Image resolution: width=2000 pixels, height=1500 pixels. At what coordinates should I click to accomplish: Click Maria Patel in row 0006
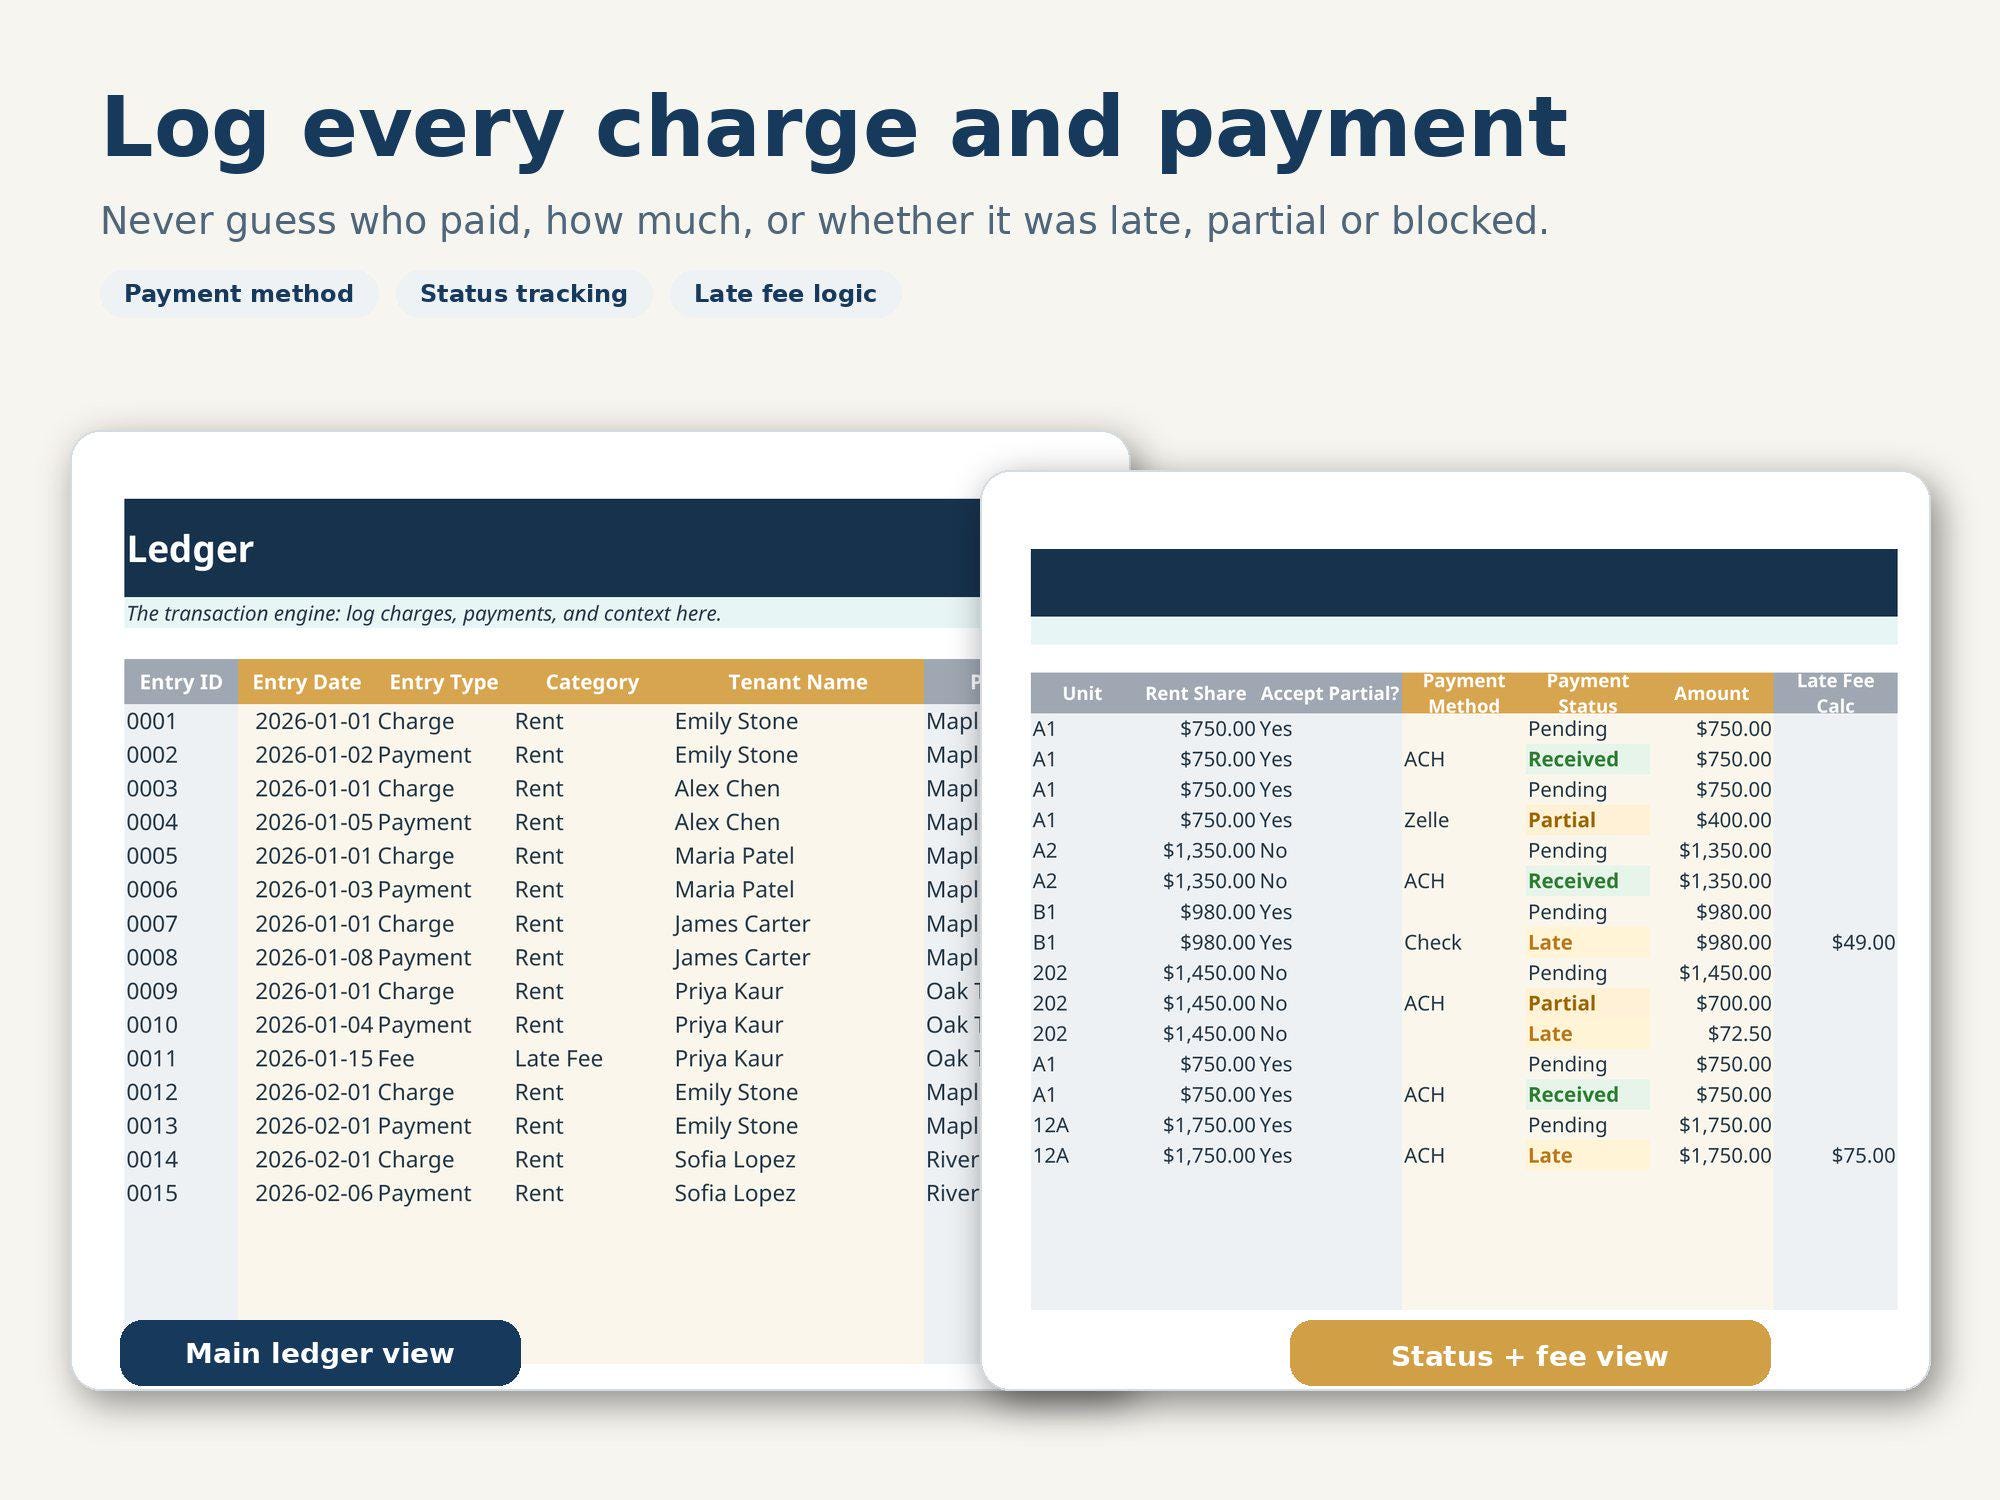coord(734,889)
